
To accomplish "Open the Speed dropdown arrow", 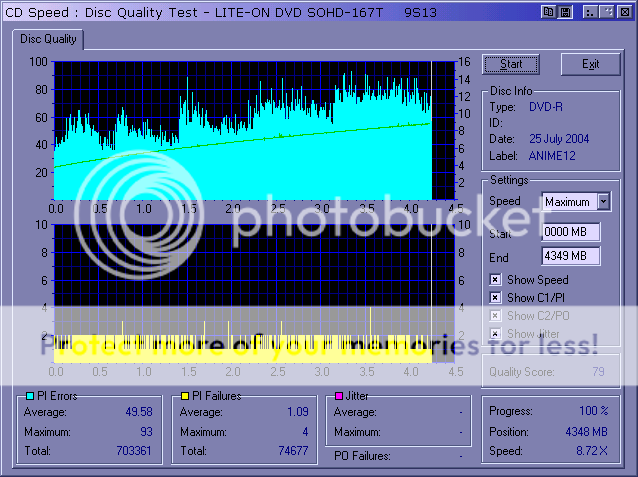I will pyautogui.click(x=604, y=201).
